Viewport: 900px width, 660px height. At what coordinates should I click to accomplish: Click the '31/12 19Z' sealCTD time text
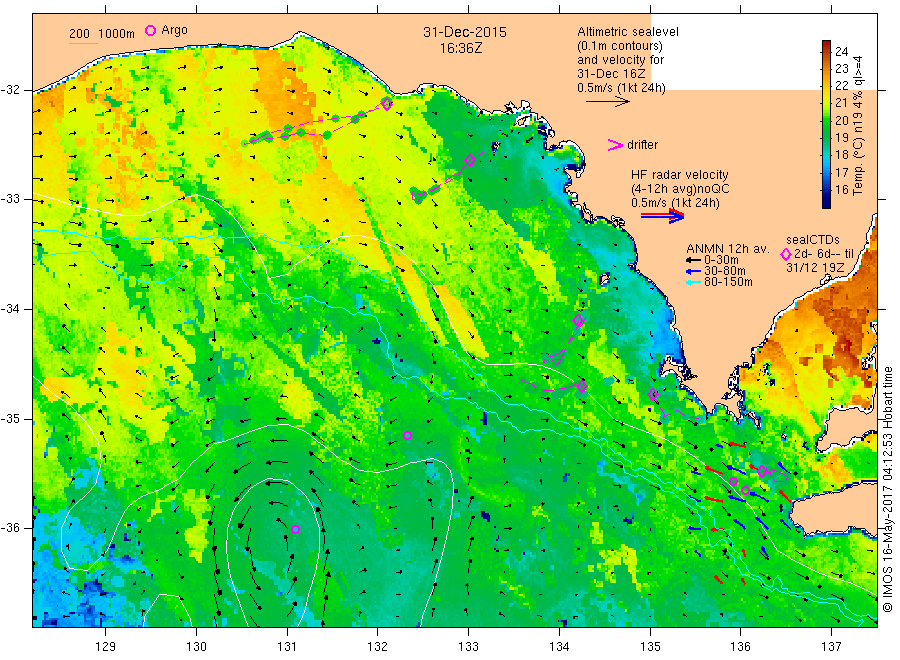click(x=815, y=268)
